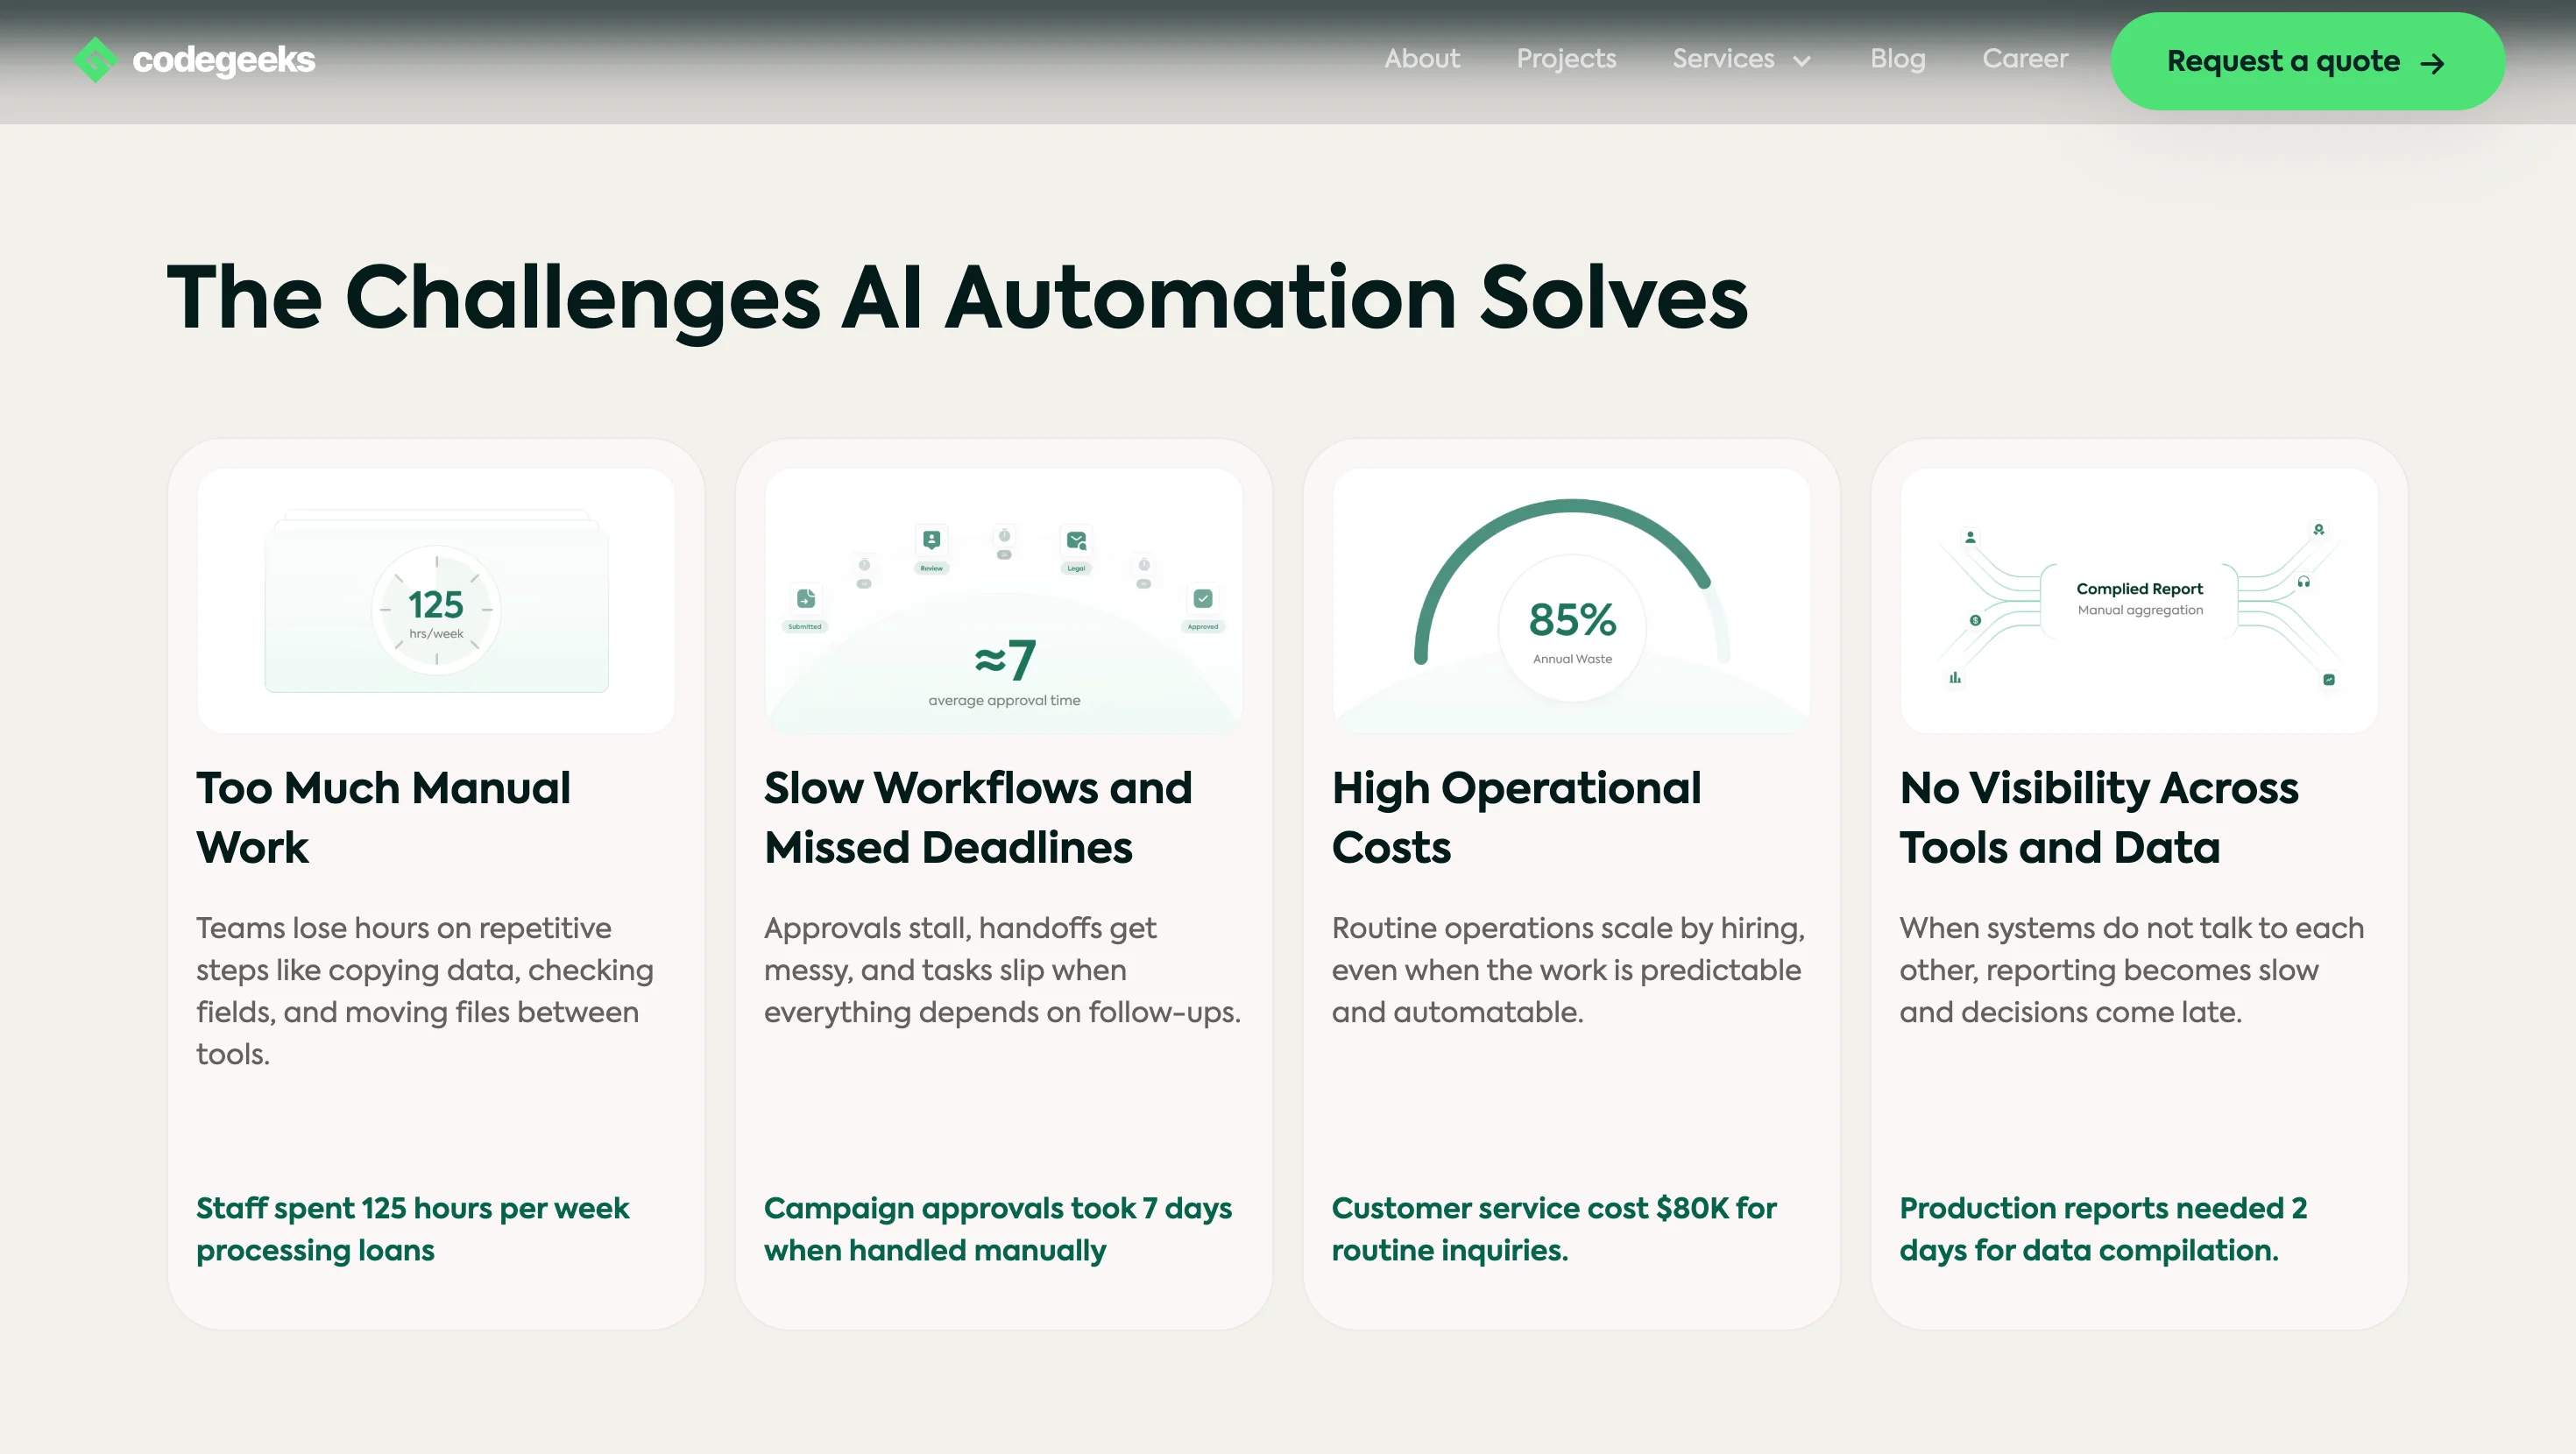Click the award ribbon icon
Screen dimensions: 2576x1454
(x=2319, y=529)
